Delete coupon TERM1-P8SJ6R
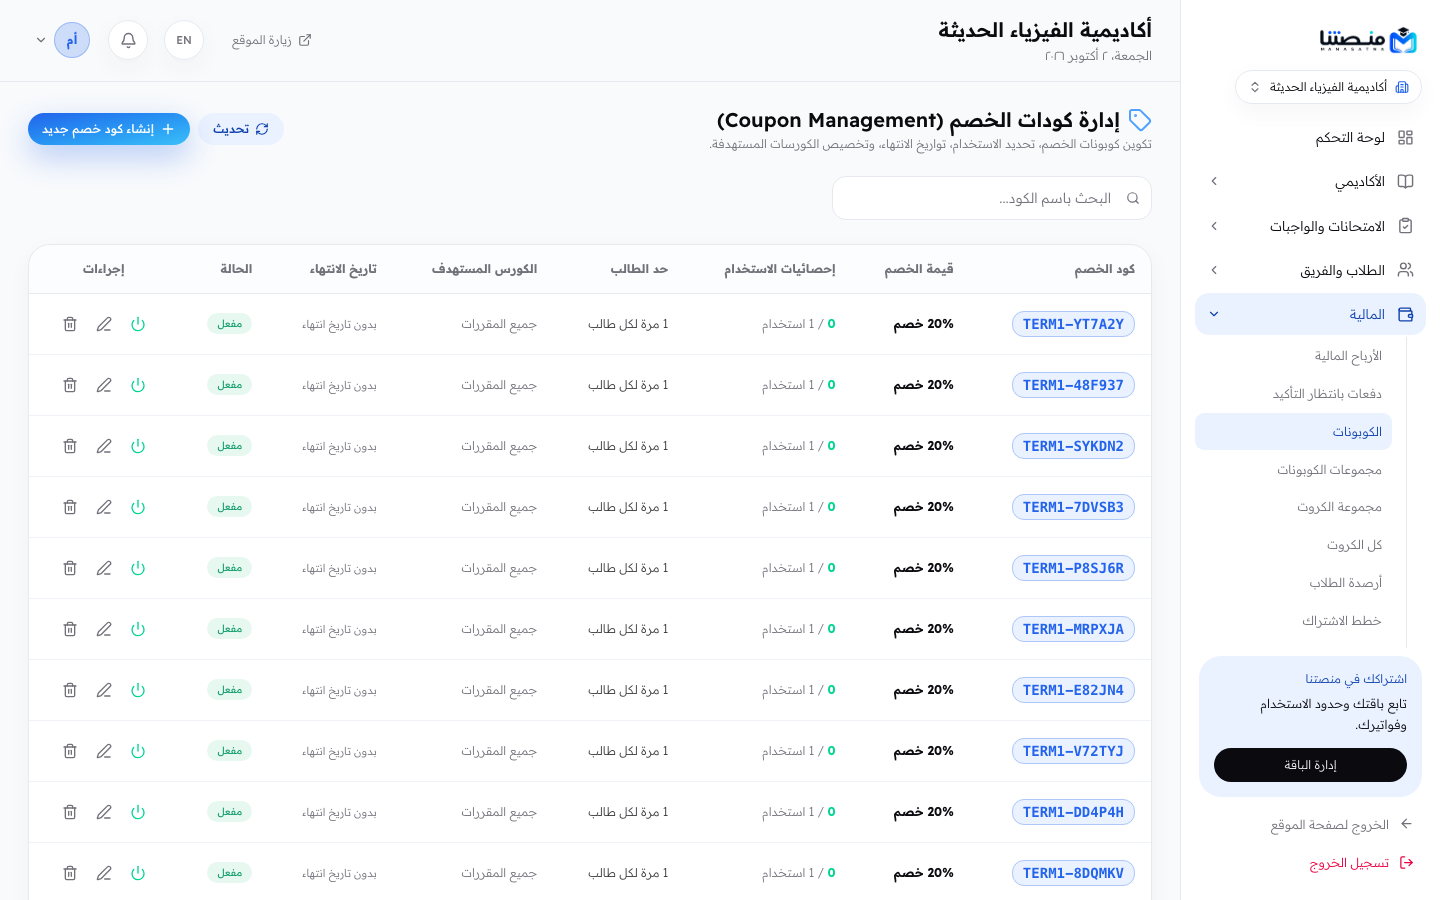1440x900 pixels. (70, 568)
